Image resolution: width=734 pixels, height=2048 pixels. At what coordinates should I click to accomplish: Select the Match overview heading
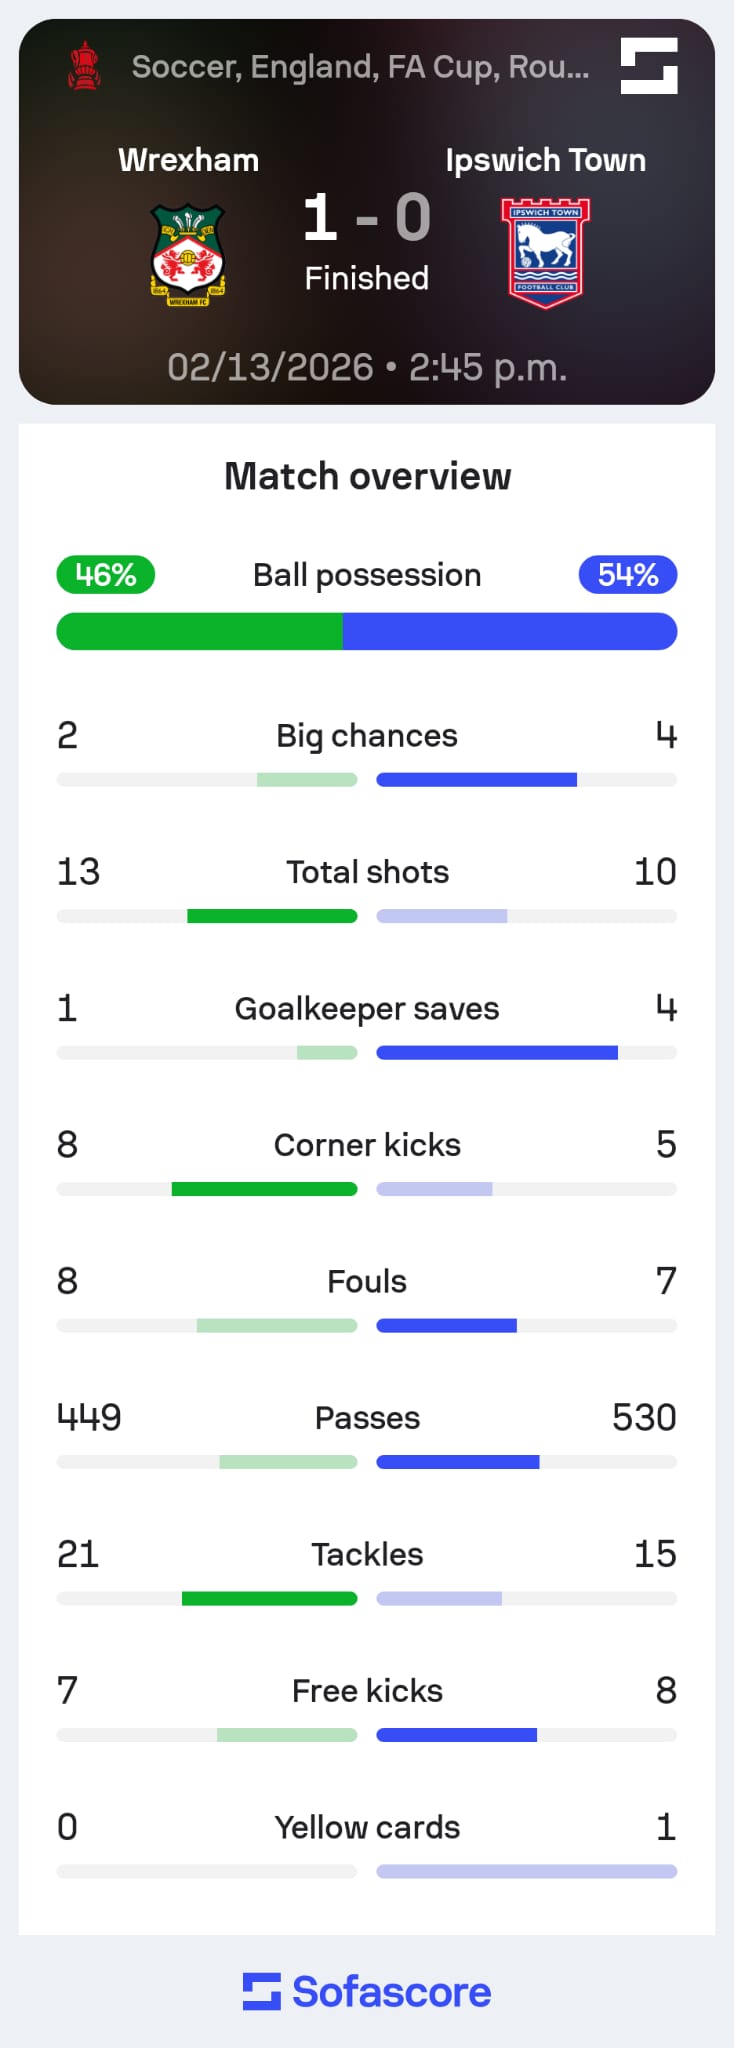click(x=367, y=477)
